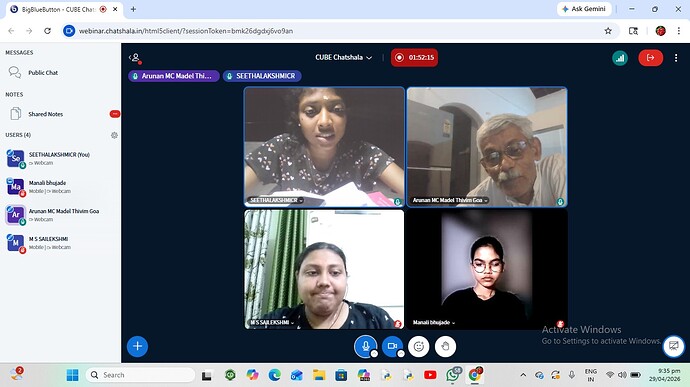Toggle webcam sharing button

point(392,346)
